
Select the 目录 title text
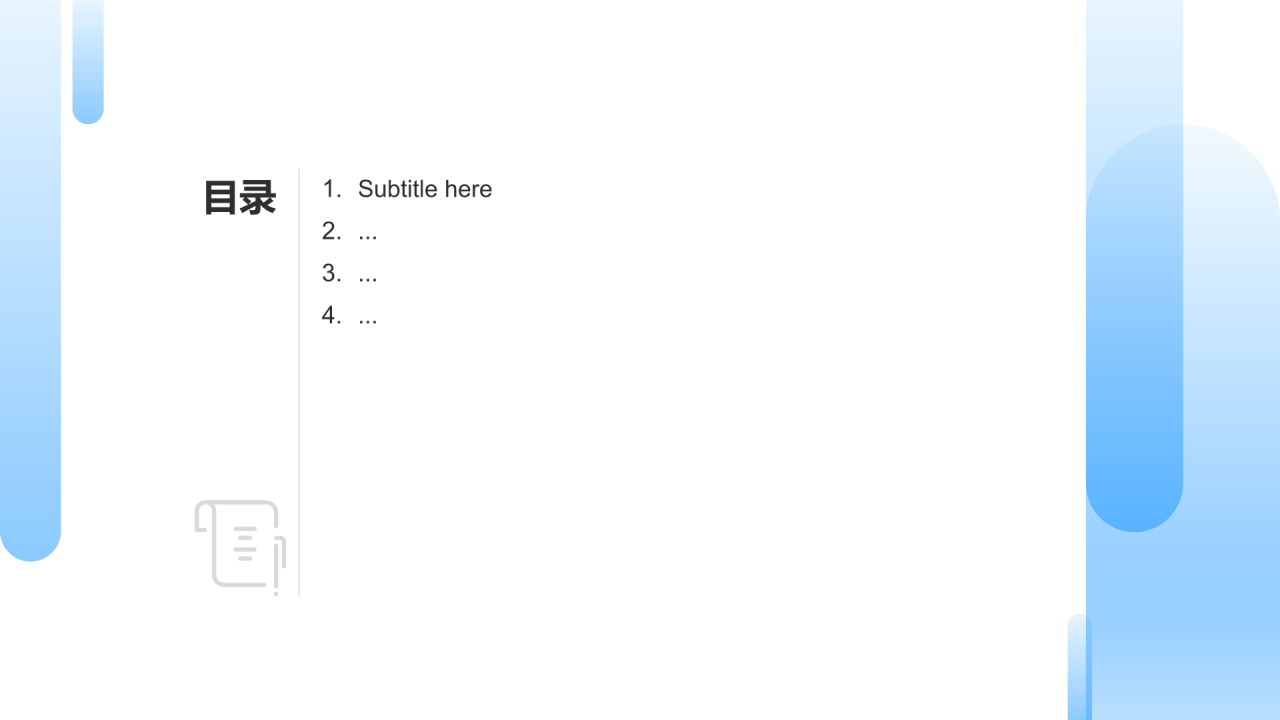pyautogui.click(x=240, y=198)
